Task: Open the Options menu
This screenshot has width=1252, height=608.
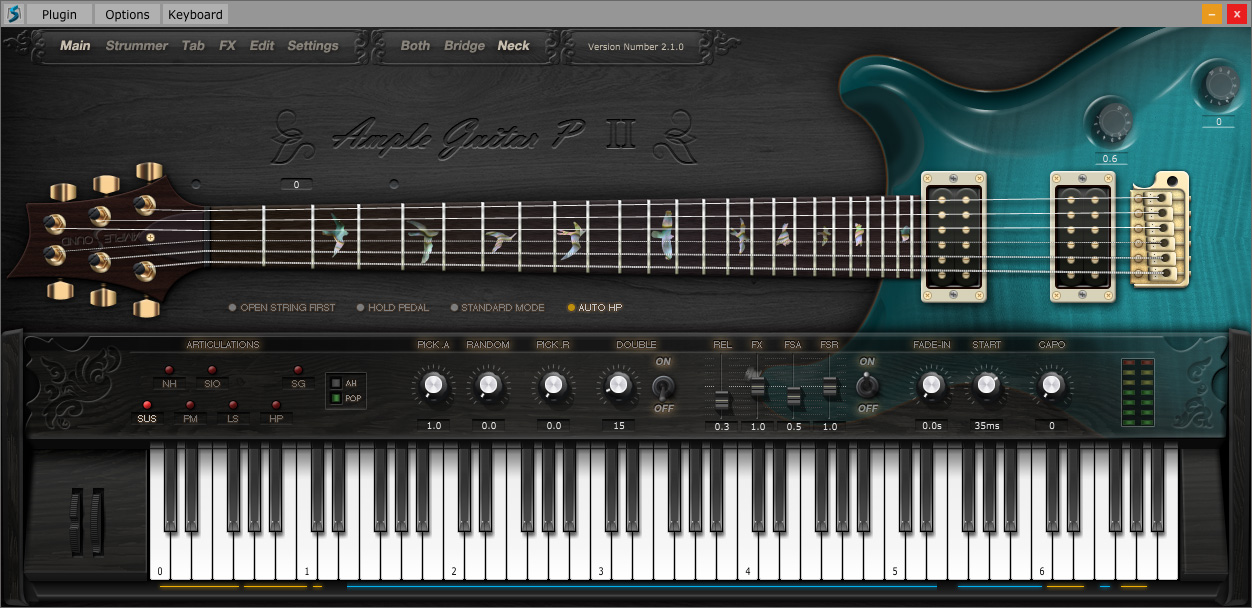Action: coord(126,14)
